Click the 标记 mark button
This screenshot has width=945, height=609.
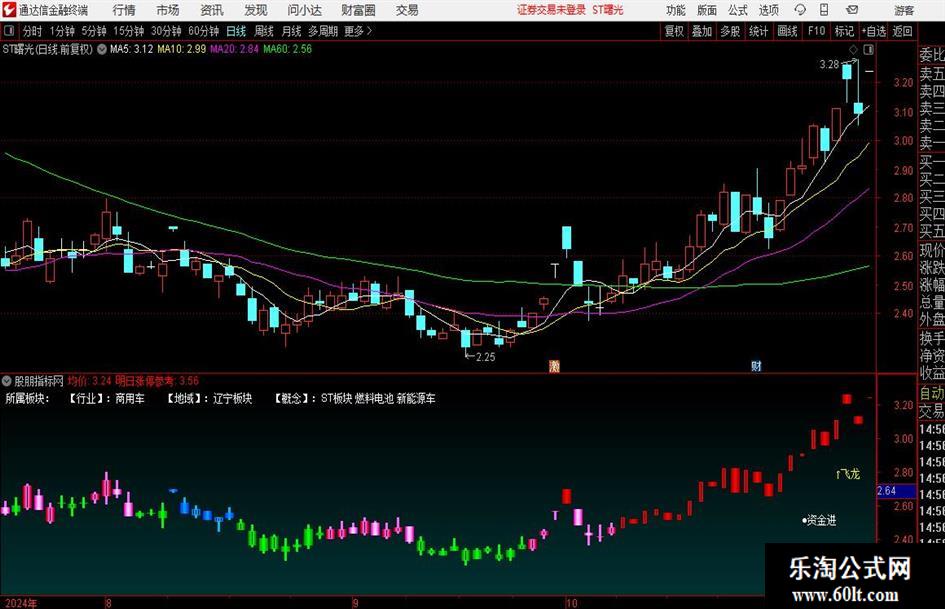pyautogui.click(x=844, y=31)
